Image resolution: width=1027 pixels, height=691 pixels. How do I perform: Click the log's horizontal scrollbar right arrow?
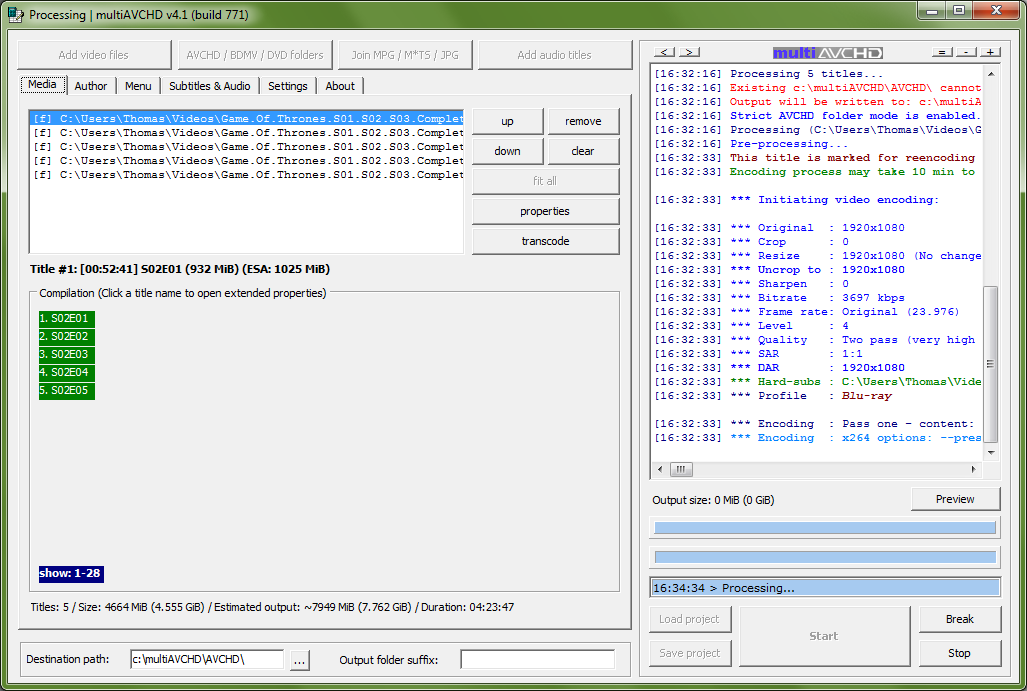pyautogui.click(x=975, y=469)
